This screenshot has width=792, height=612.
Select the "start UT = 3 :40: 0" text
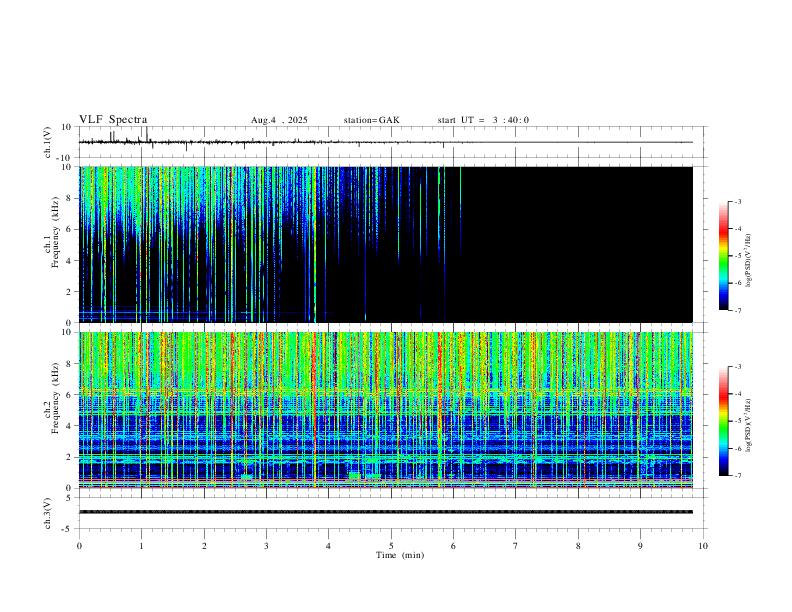483,120
